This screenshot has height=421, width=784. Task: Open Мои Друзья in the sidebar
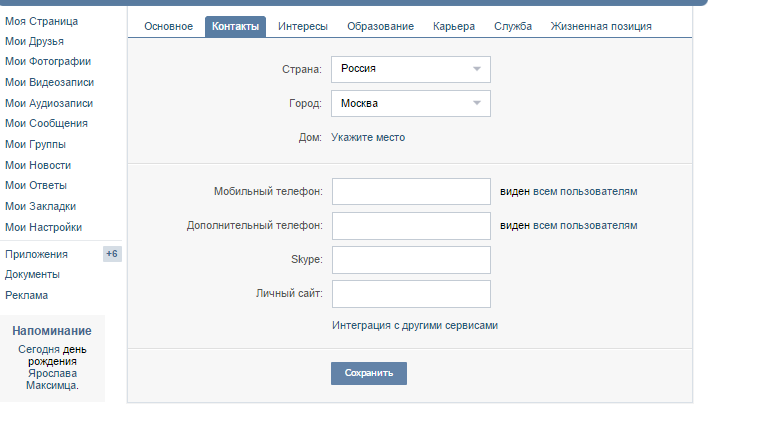(x=34, y=42)
